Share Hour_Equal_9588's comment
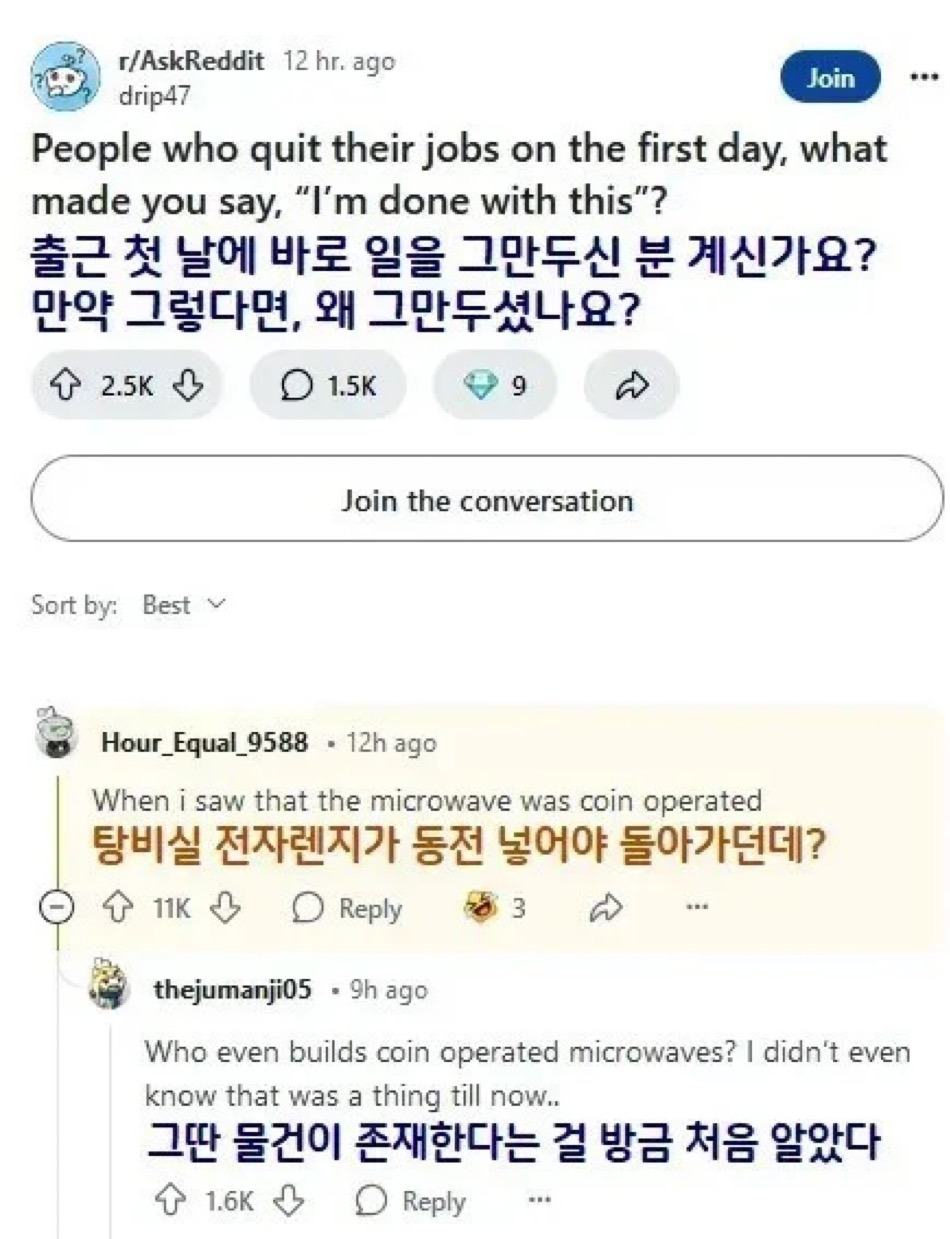Viewport: 950px width, 1239px height. (x=605, y=908)
